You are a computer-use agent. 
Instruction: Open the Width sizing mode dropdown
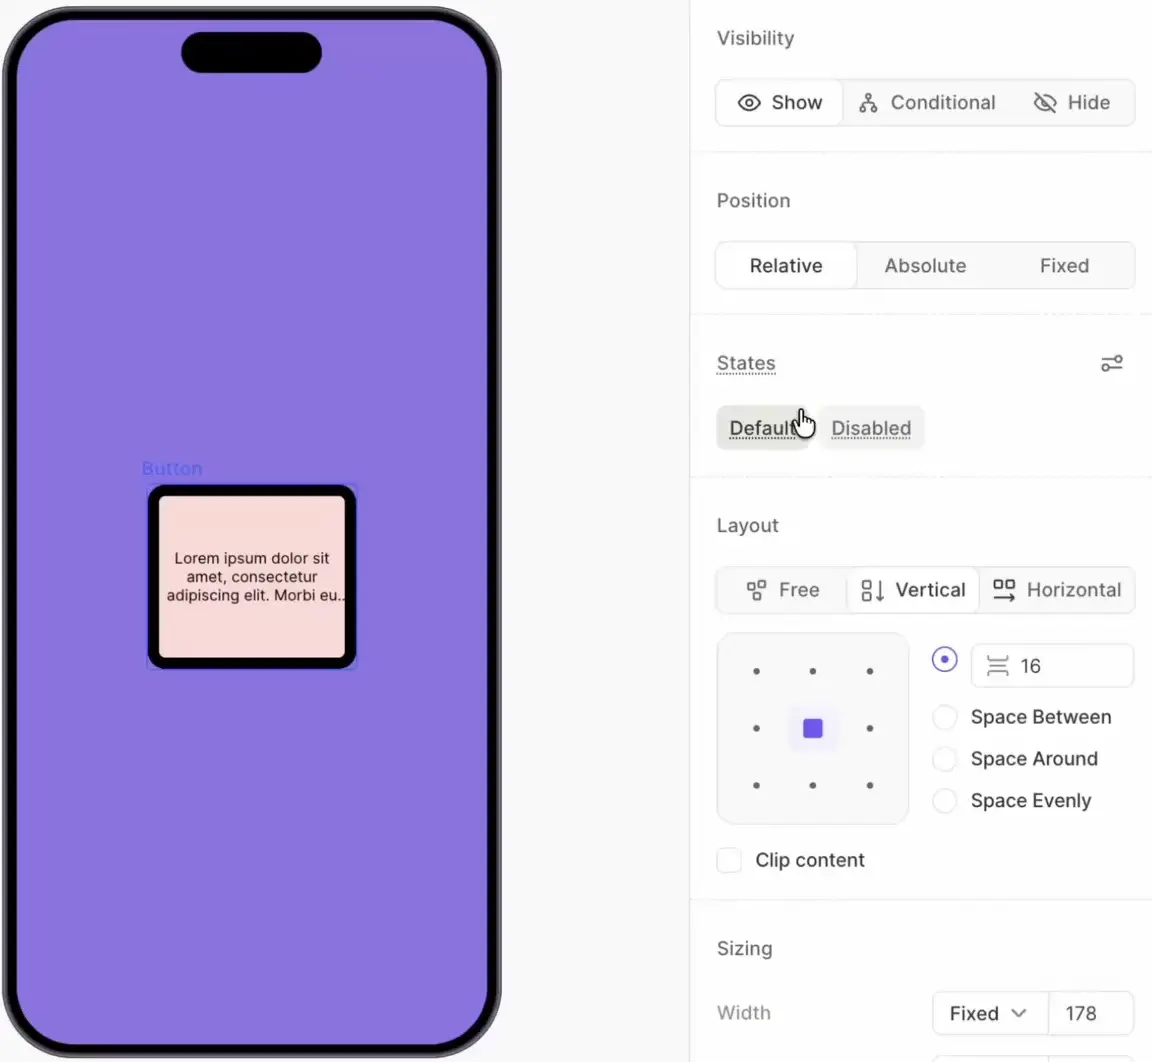990,1014
